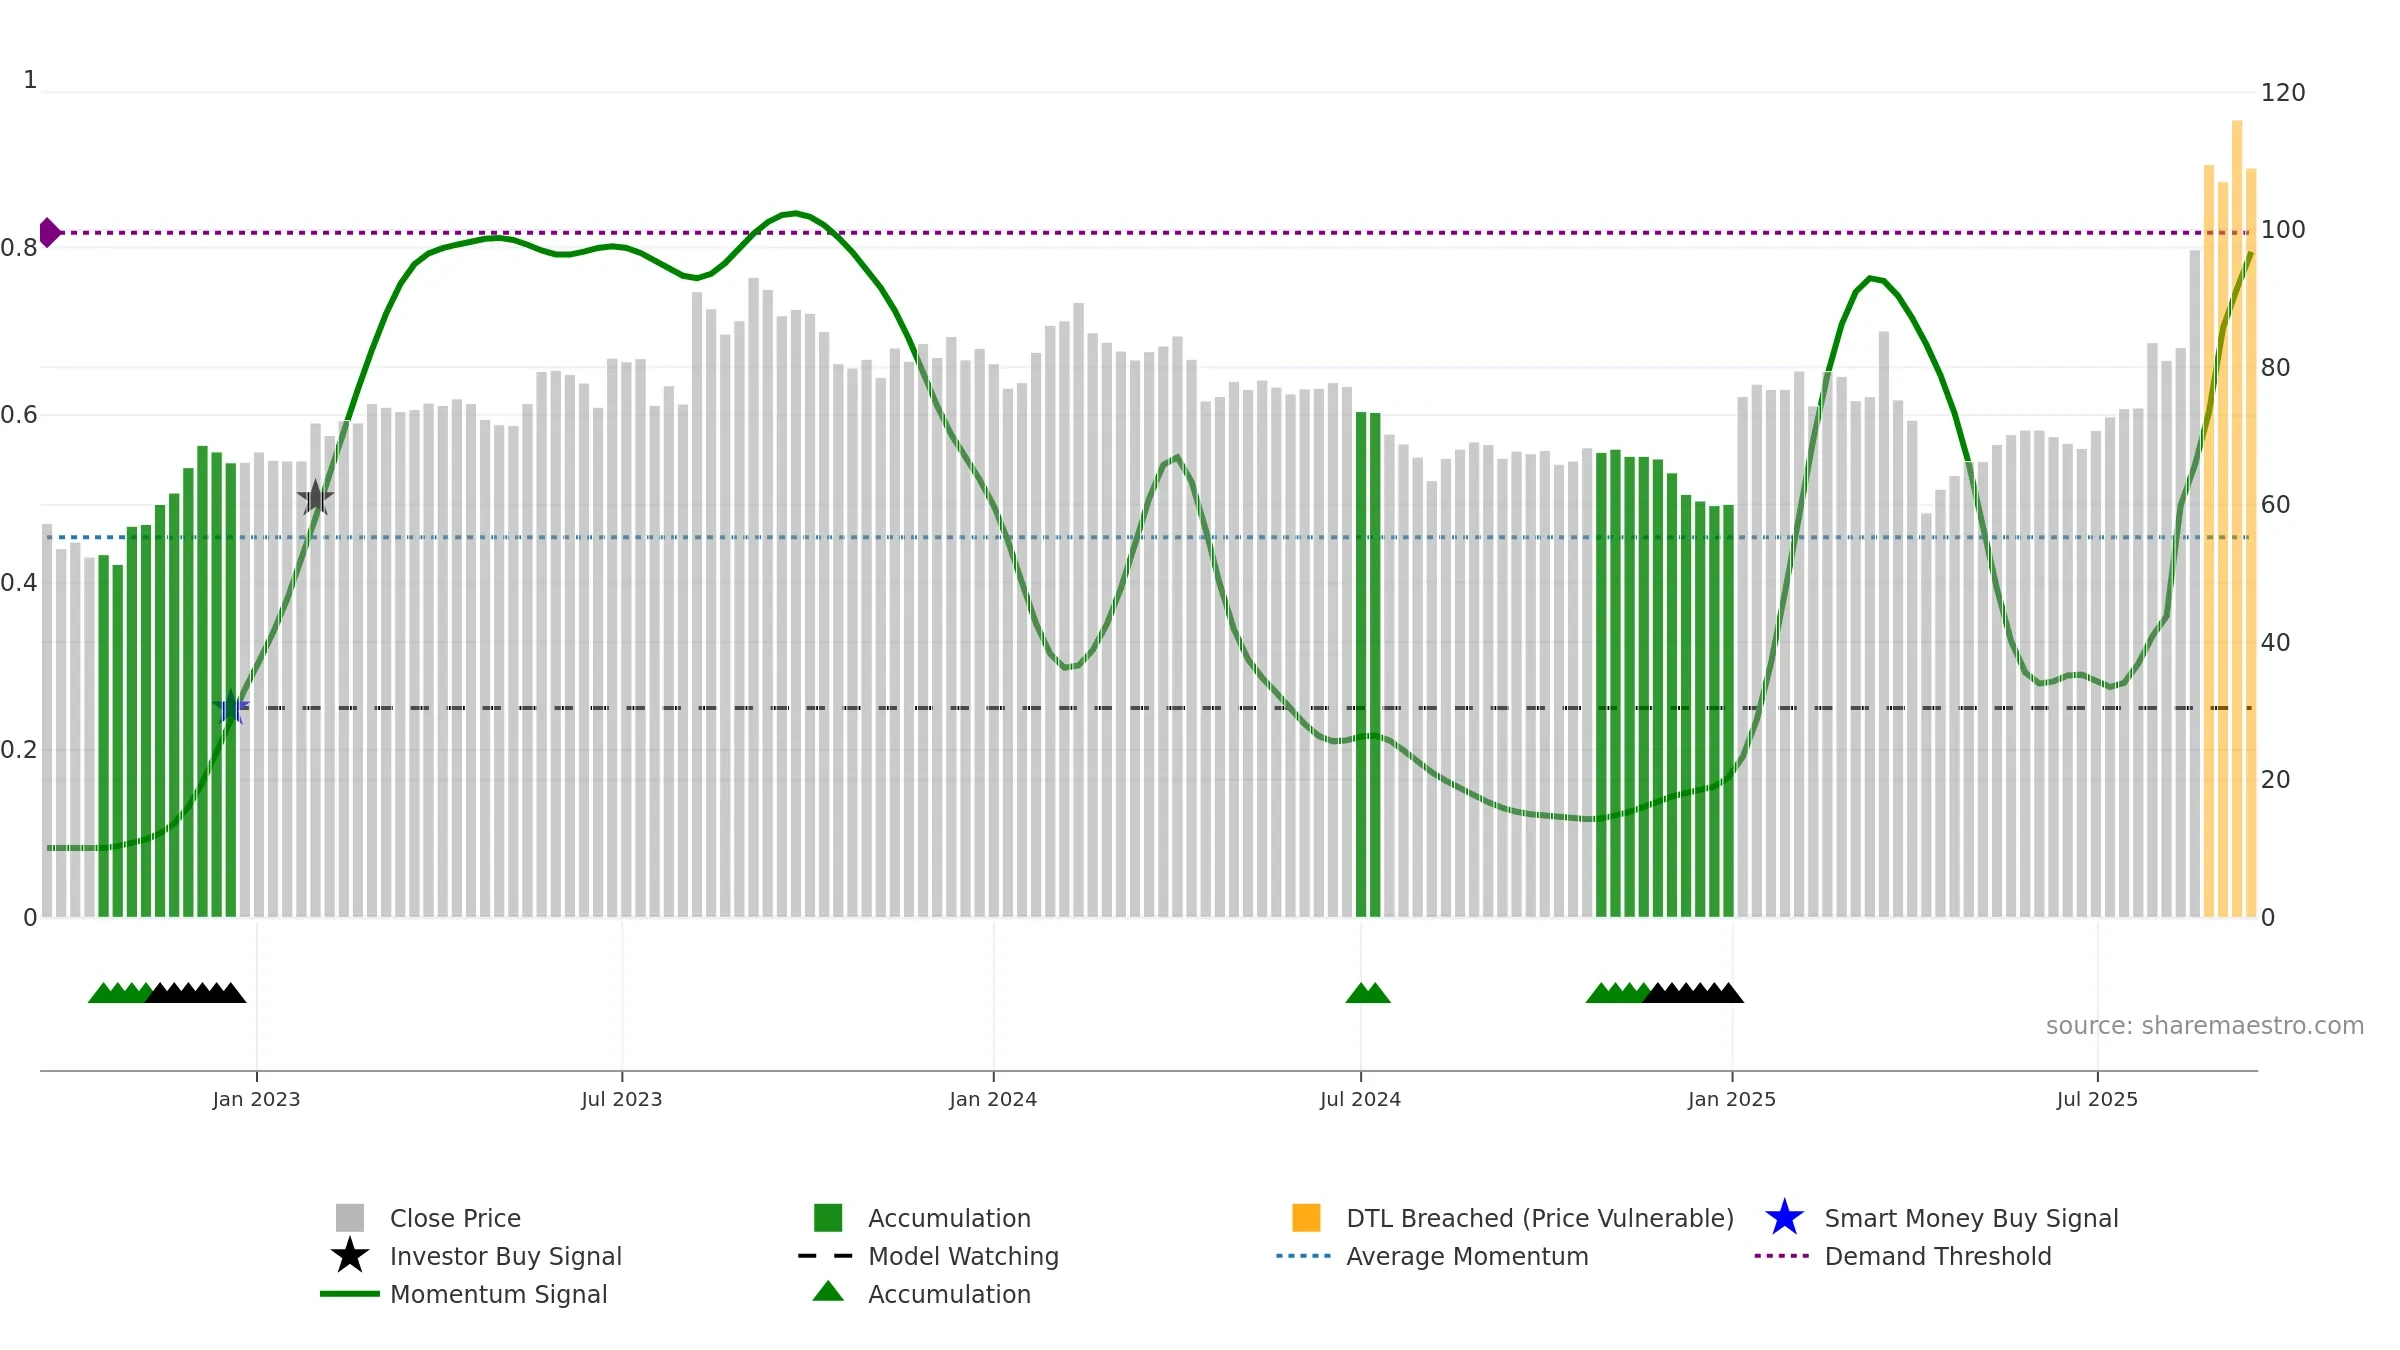Screen dimensions: 2400x1350
Task: Click the green accumulation triangles near Jul 2024
Action: click(x=1368, y=992)
